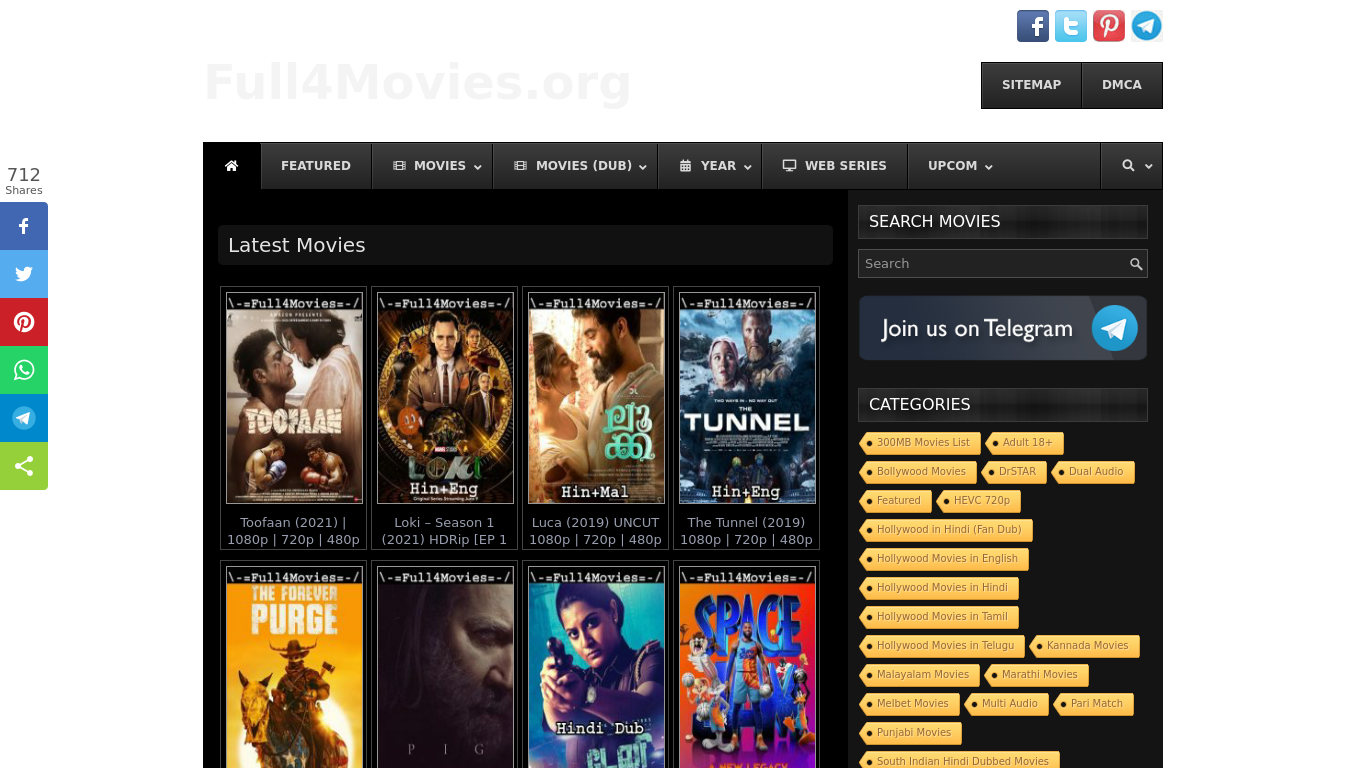Share on Twitter from left sidebar
The height and width of the screenshot is (768, 1366).
[24, 274]
